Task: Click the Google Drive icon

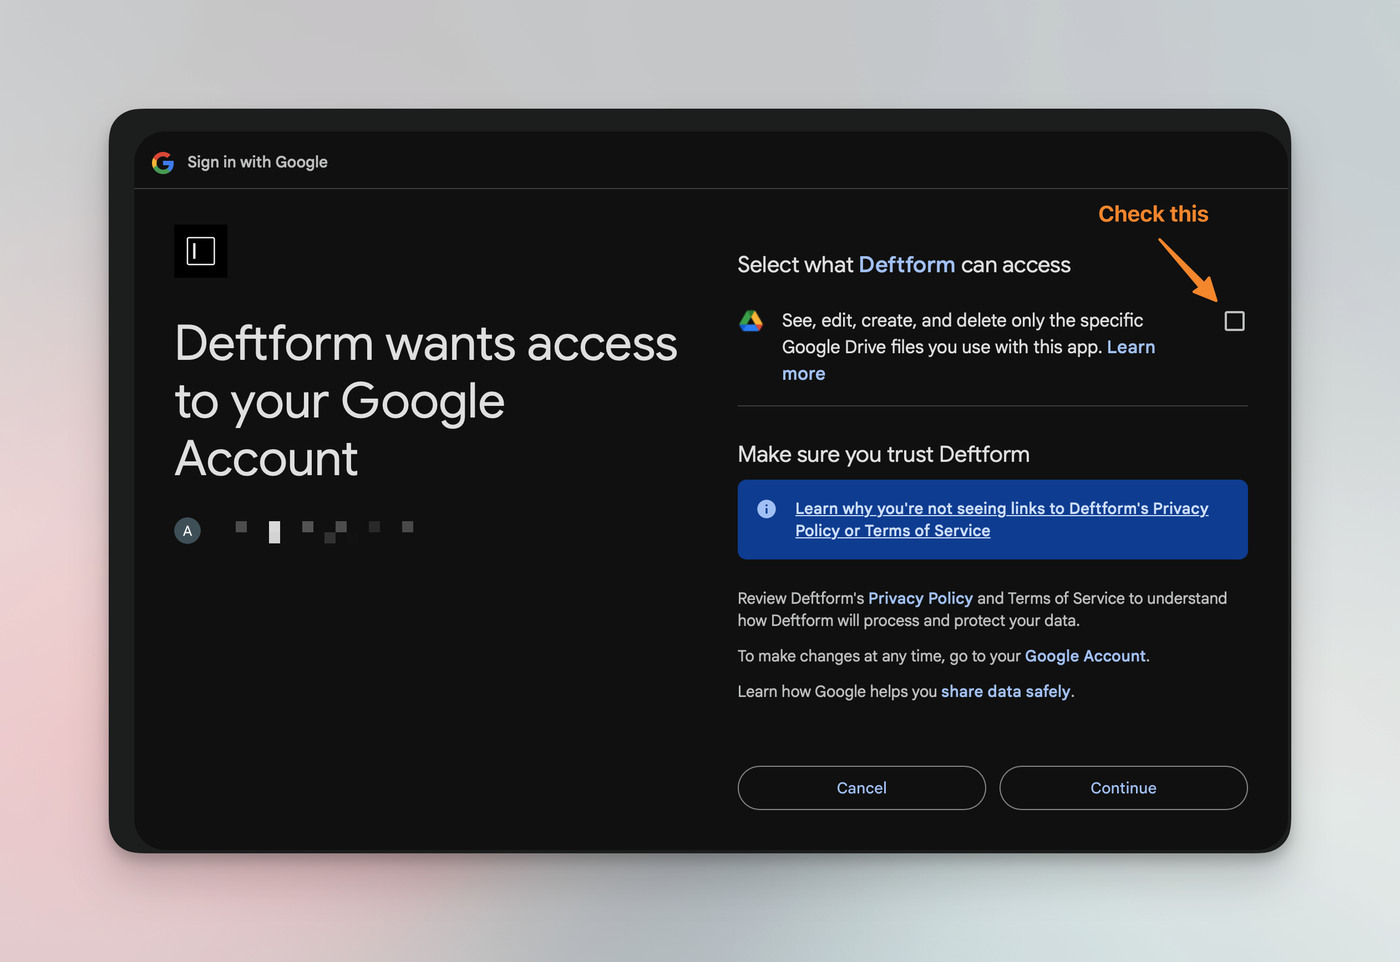Action: click(751, 321)
